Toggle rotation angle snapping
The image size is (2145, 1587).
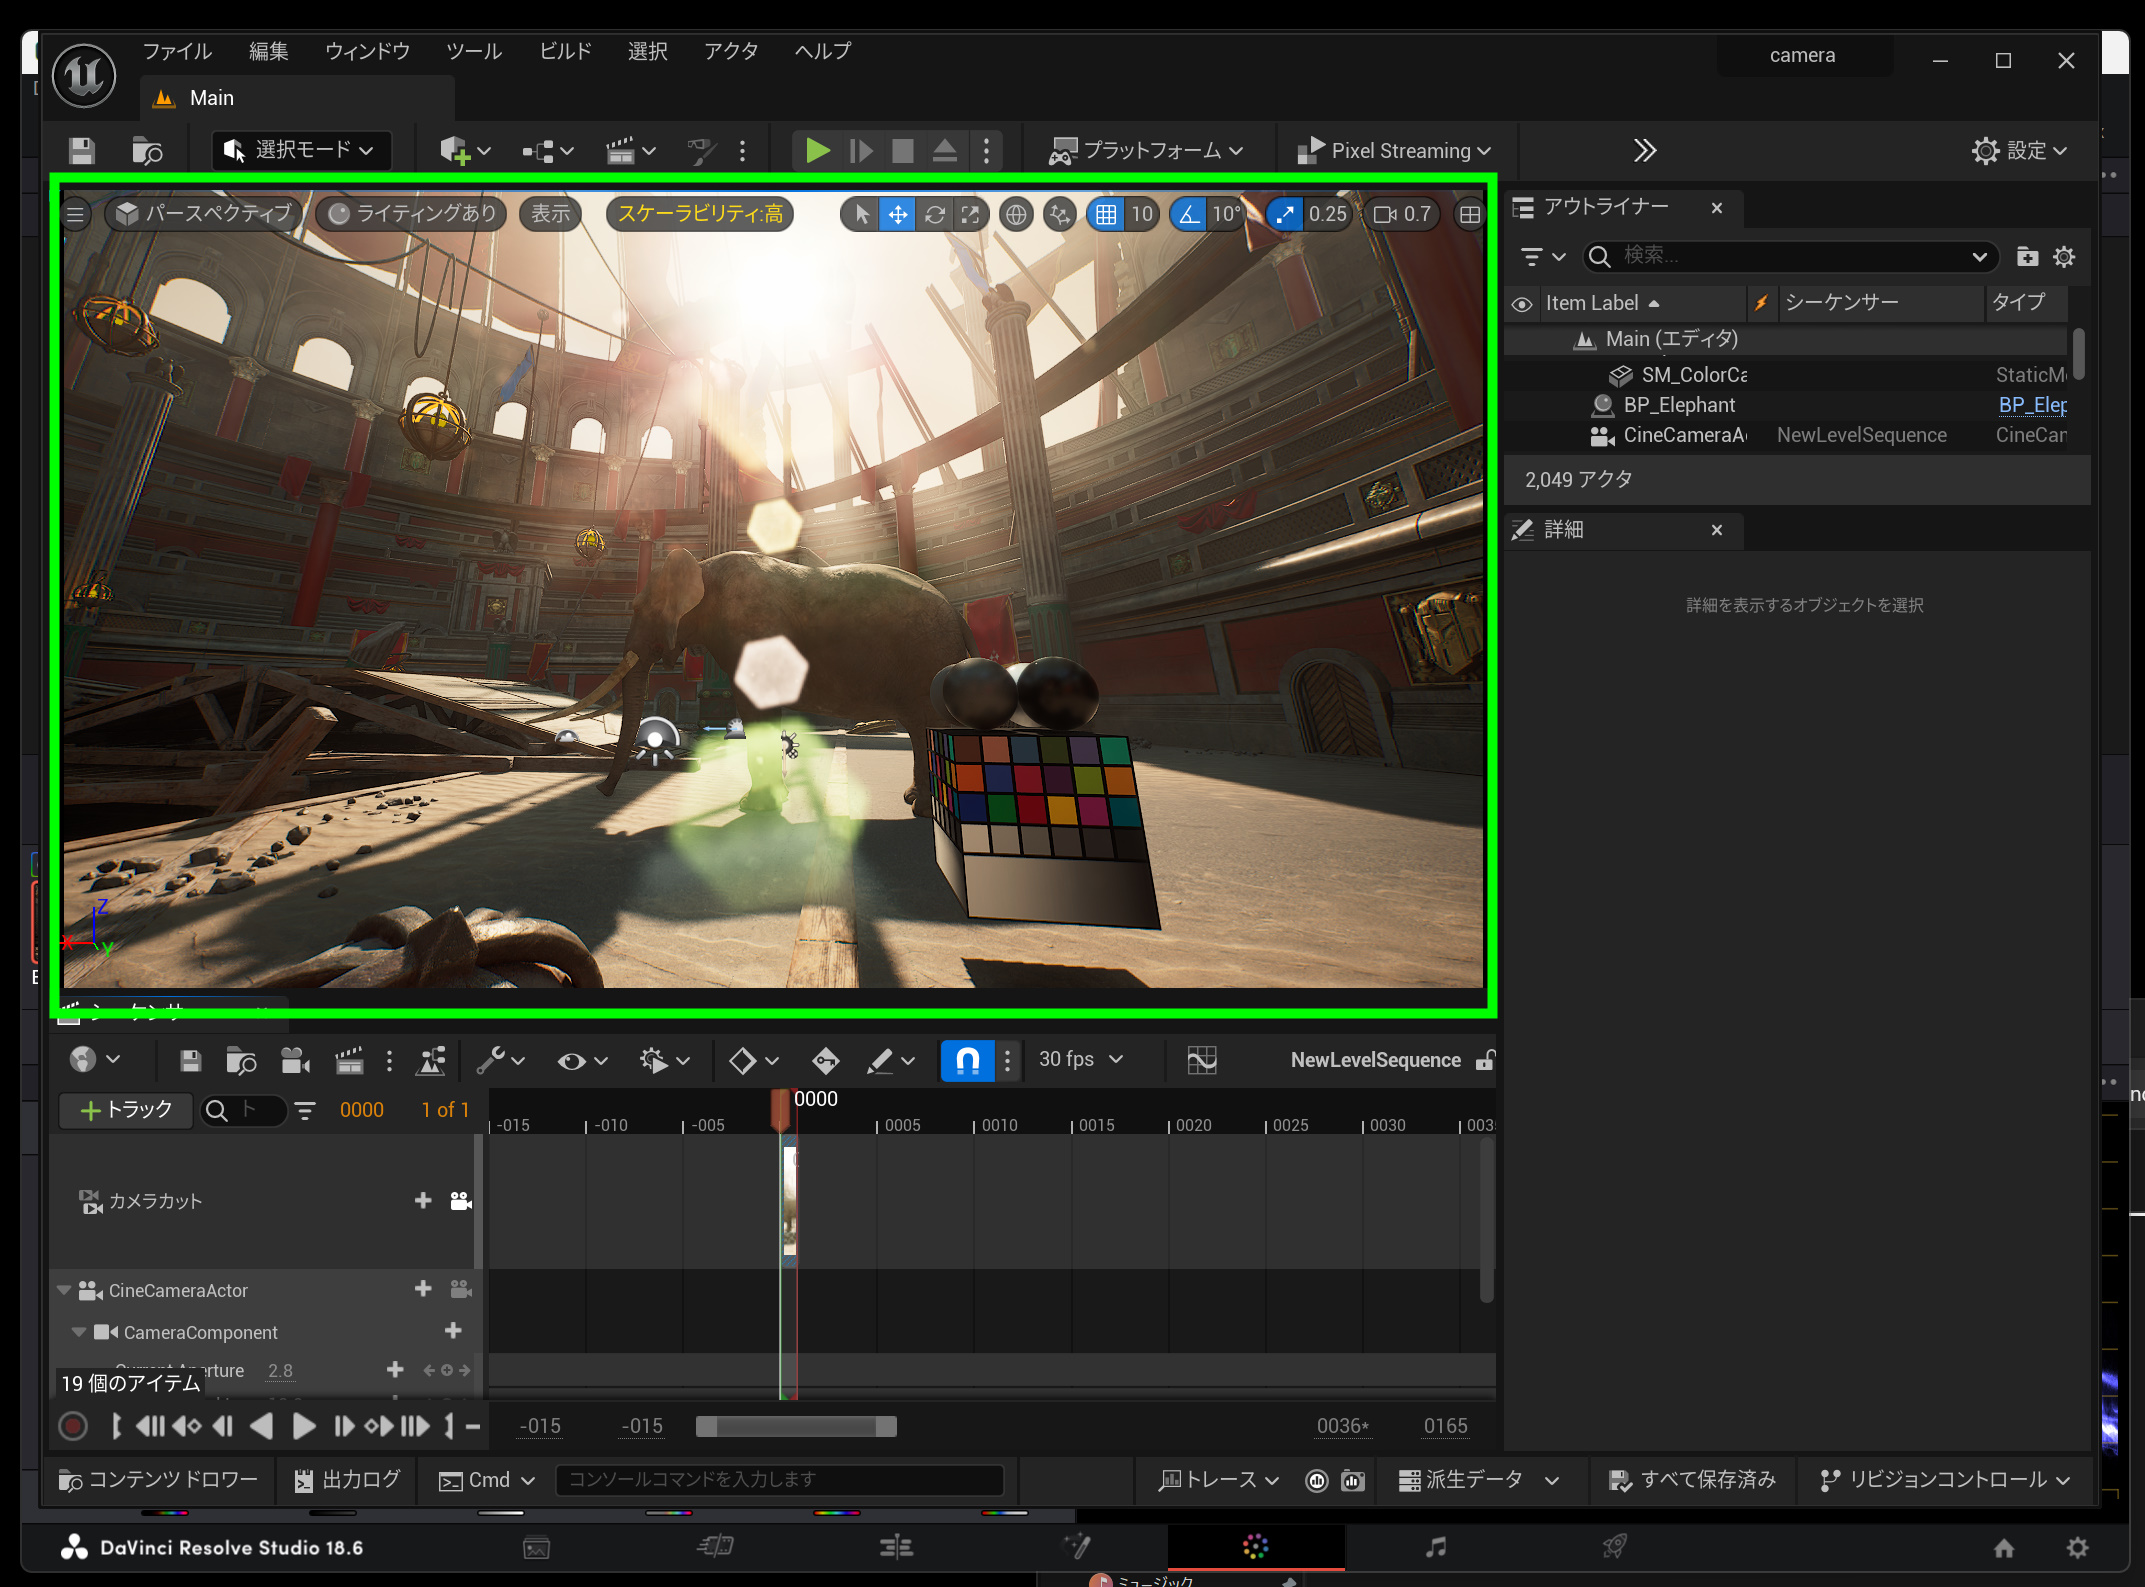1188,214
